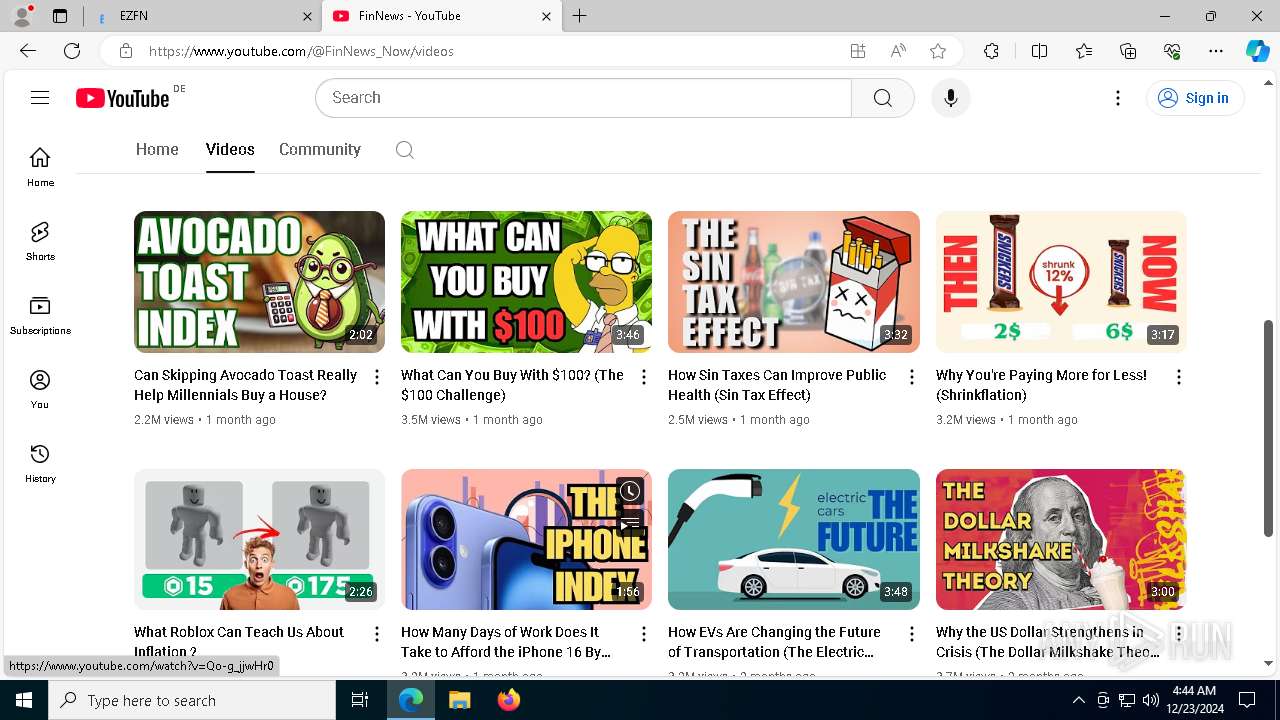Open What Can You Buy With $100 title
The width and height of the screenshot is (1280, 720).
click(x=512, y=385)
